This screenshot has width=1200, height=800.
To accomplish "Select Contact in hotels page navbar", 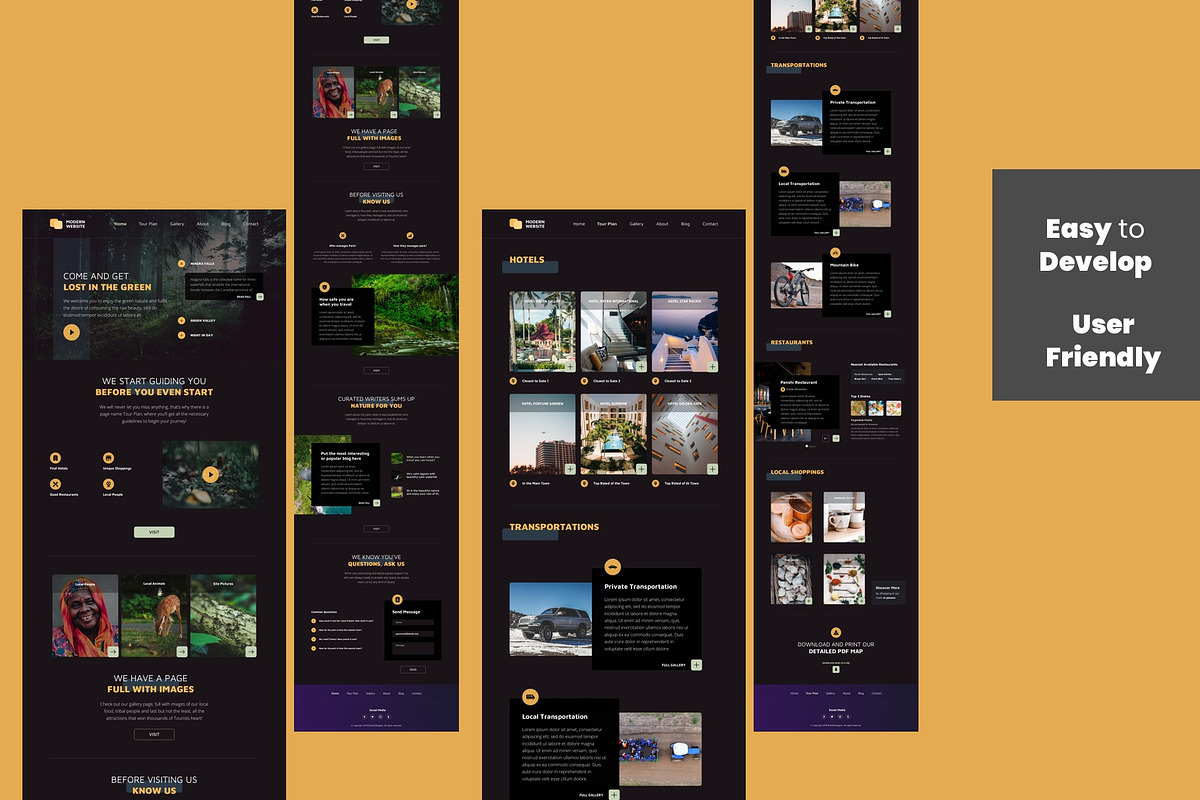I will [710, 224].
